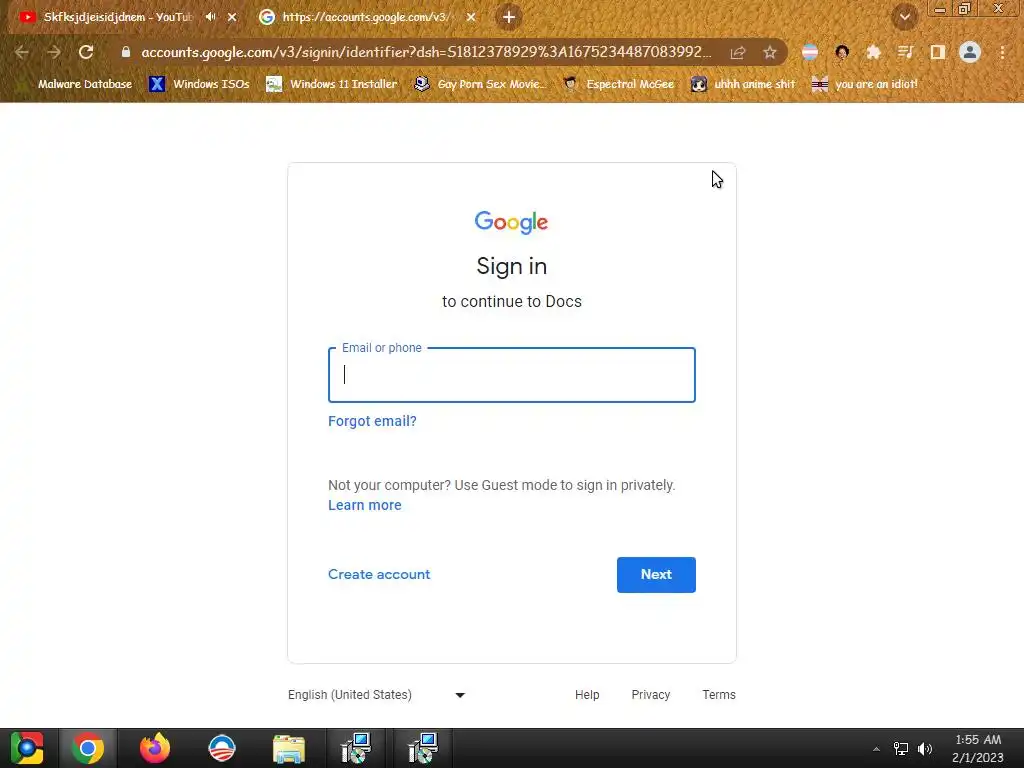Open the Windows ISOs bookmark
The height and width of the screenshot is (768, 1024).
(x=199, y=84)
